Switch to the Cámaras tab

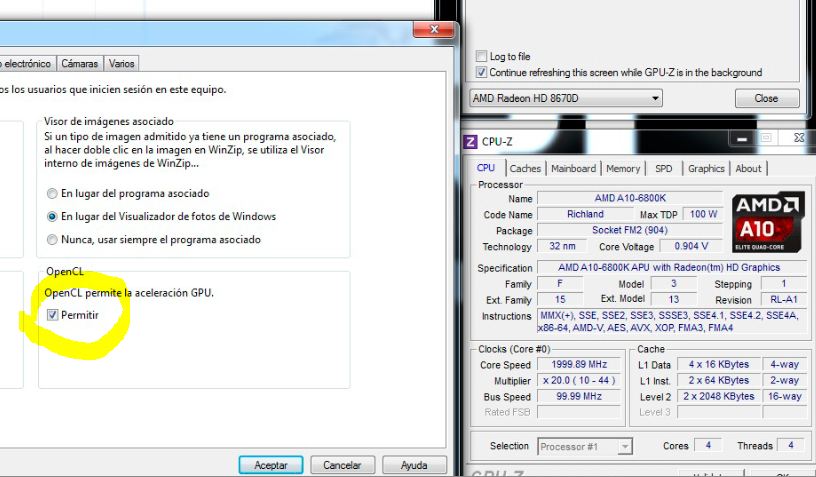[x=80, y=63]
